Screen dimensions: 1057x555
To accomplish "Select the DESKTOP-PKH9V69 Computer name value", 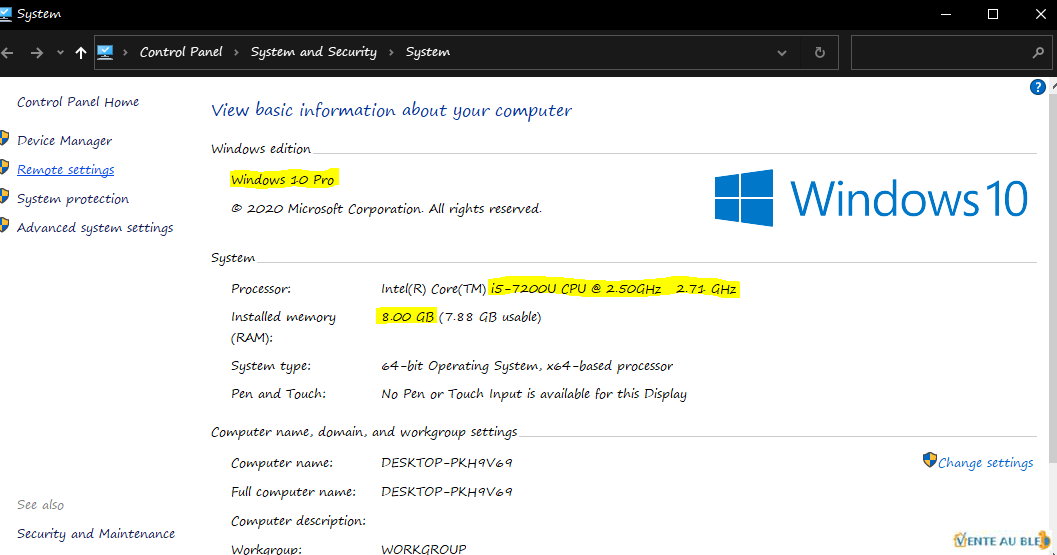I will (447, 463).
